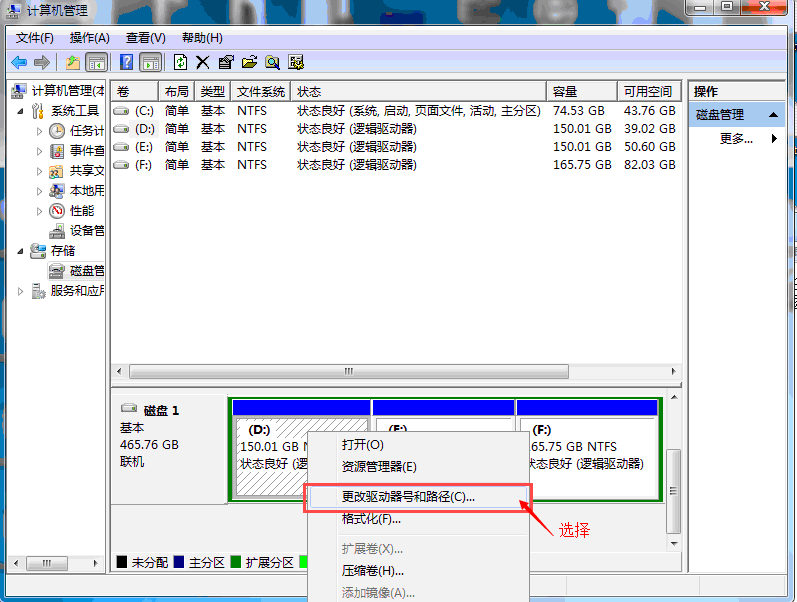
Task: Select the 性能 icon in tree
Action: 56,210
